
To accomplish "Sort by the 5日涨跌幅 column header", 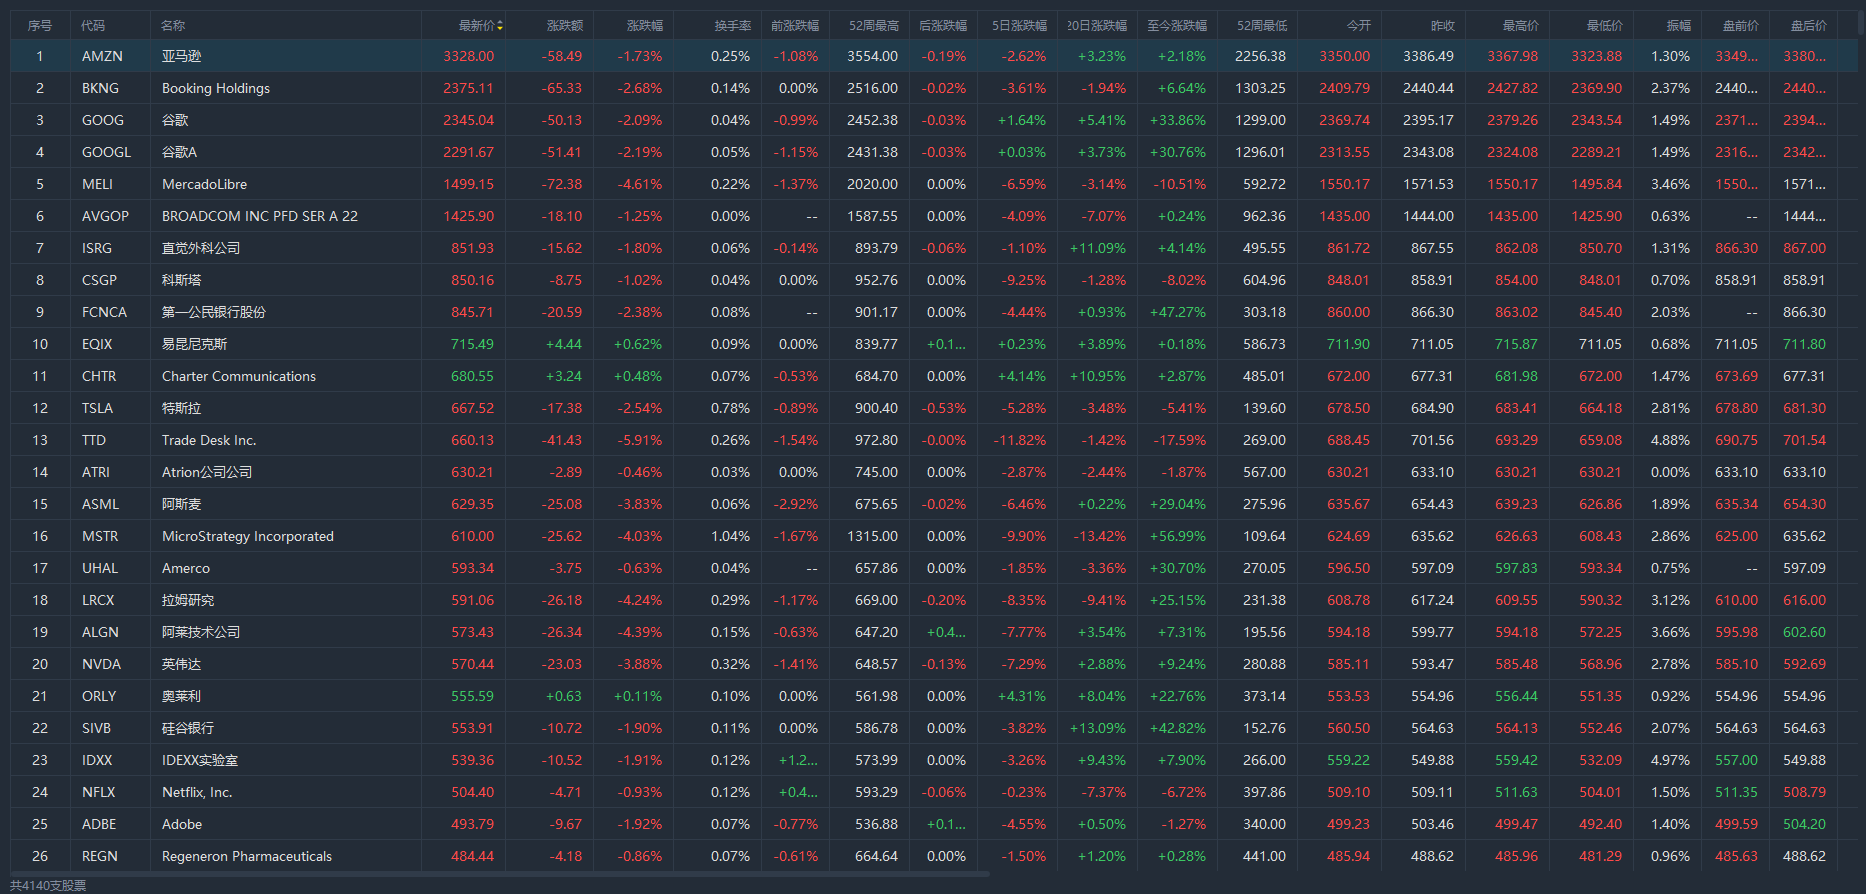I will click(x=1019, y=26).
